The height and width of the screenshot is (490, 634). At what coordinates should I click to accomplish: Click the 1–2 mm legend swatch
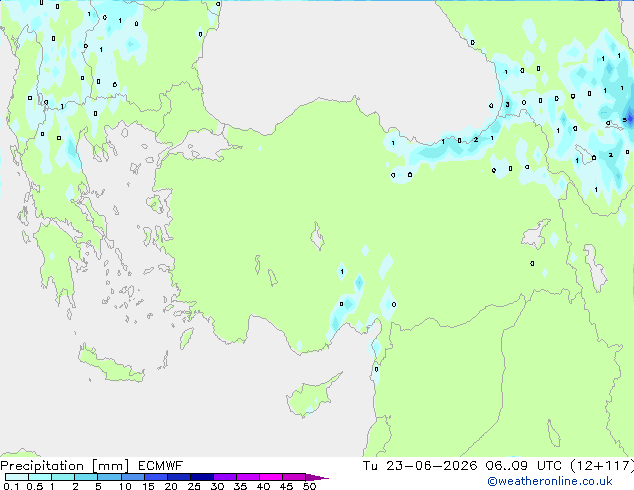point(63,477)
